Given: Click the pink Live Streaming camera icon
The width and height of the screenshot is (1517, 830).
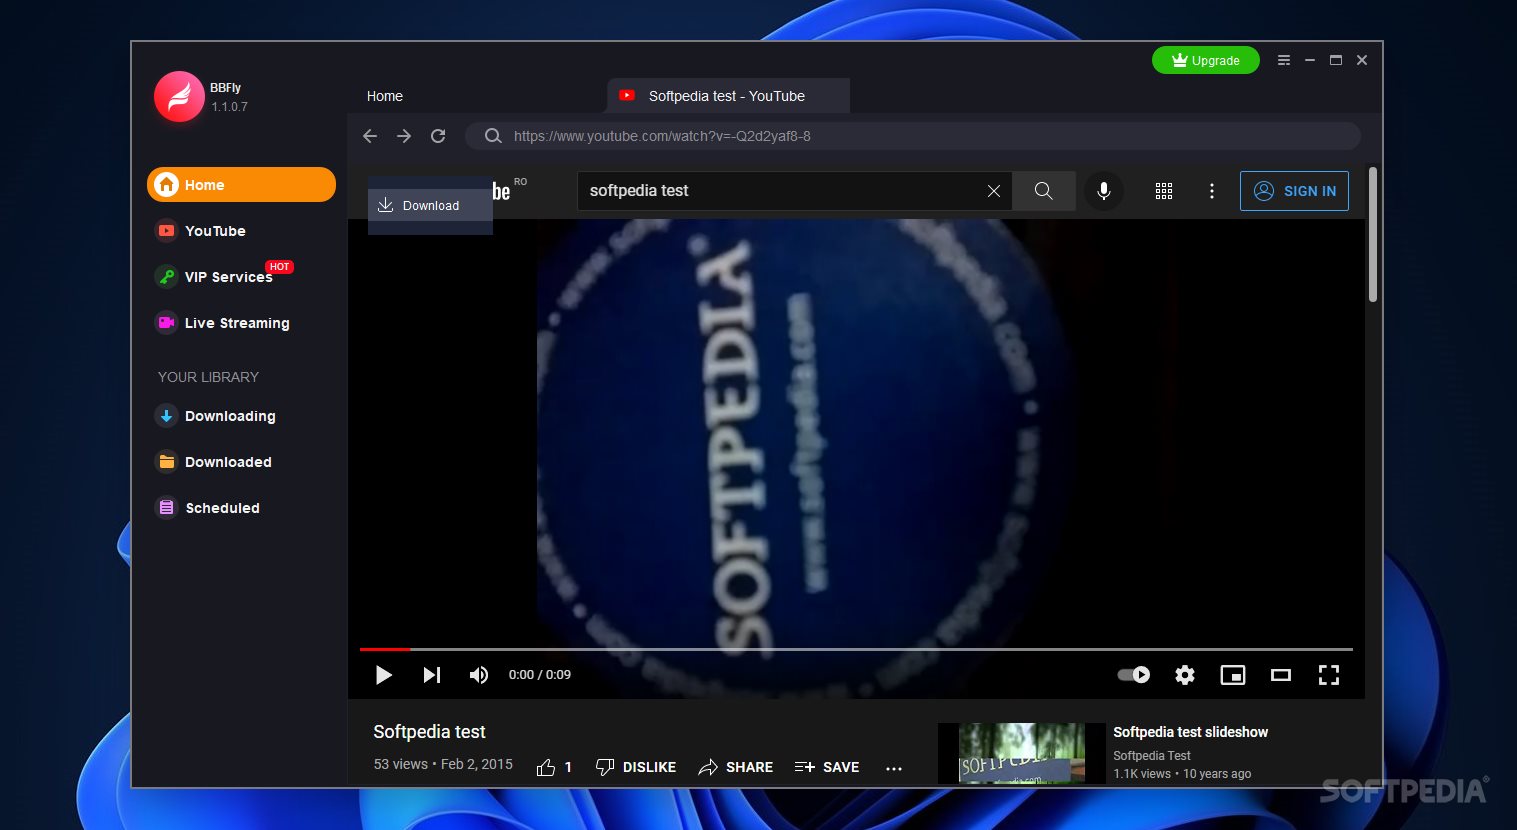Looking at the screenshot, I should coord(167,323).
